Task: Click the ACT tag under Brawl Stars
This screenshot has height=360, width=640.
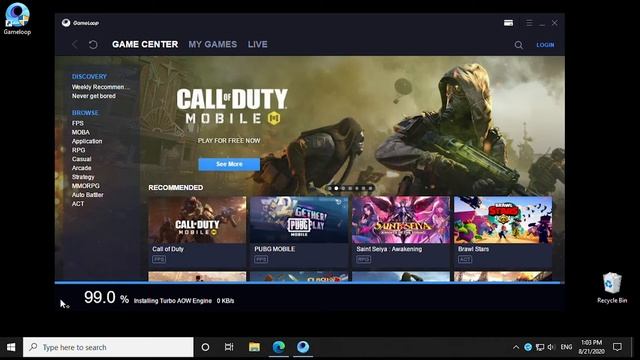Action: (465, 259)
